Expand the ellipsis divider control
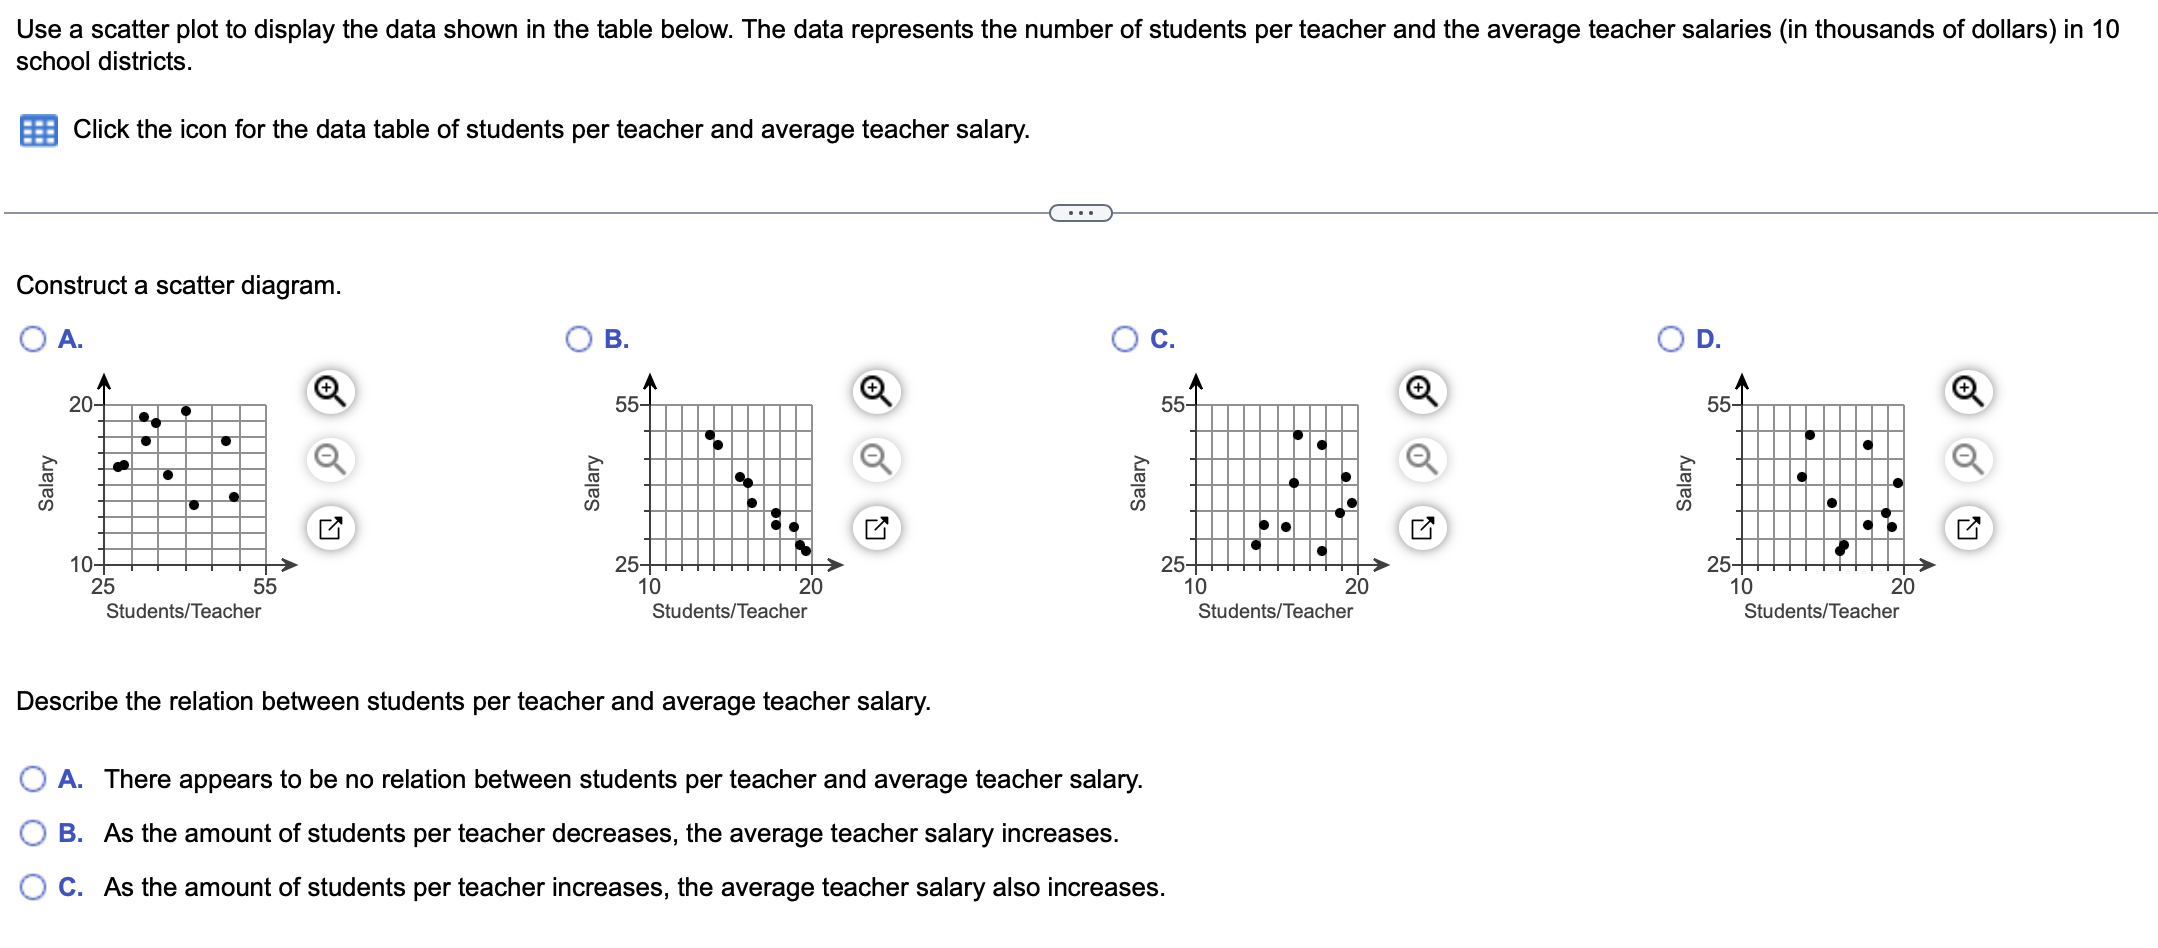The width and height of the screenshot is (2158, 948). coord(1080,212)
